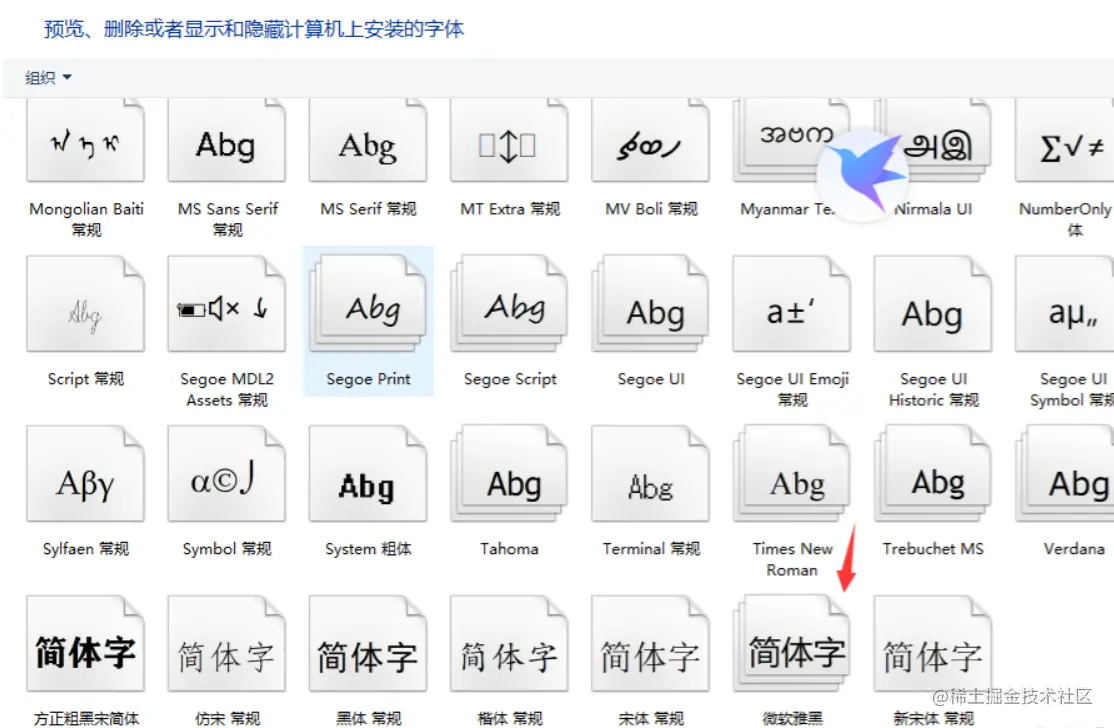Select the 仿宋 font icon

[227, 643]
